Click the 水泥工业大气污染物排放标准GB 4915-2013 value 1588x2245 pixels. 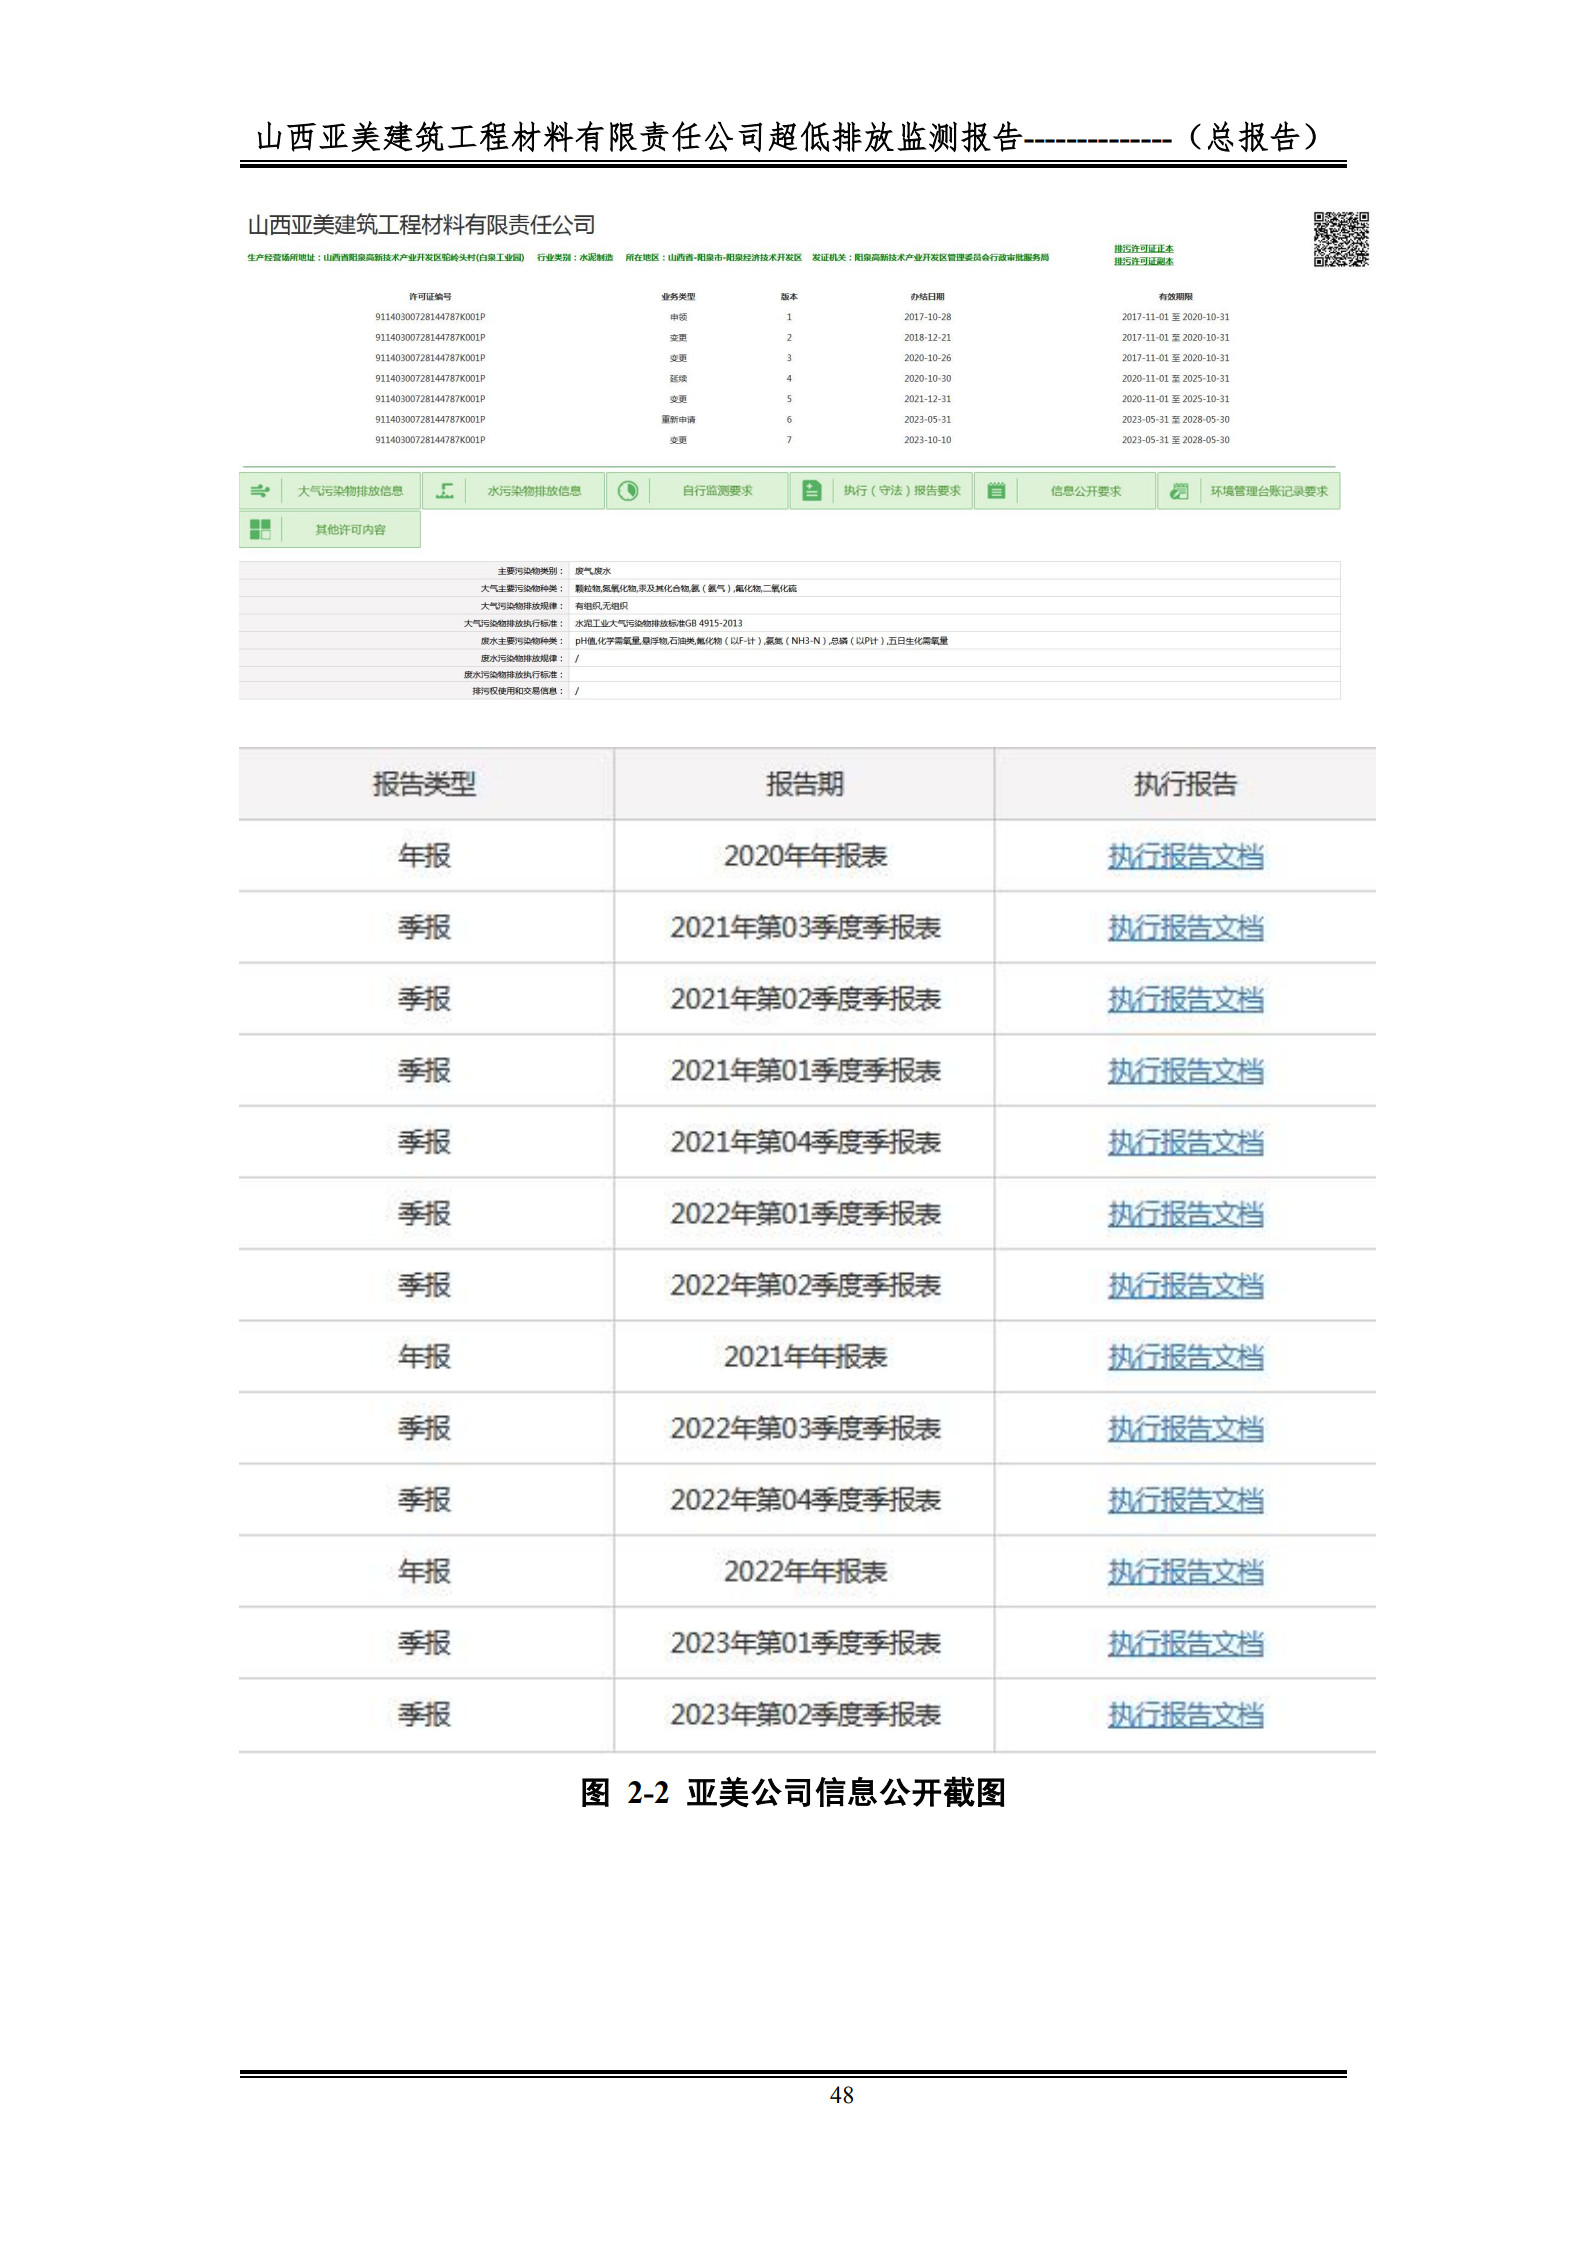click(659, 624)
